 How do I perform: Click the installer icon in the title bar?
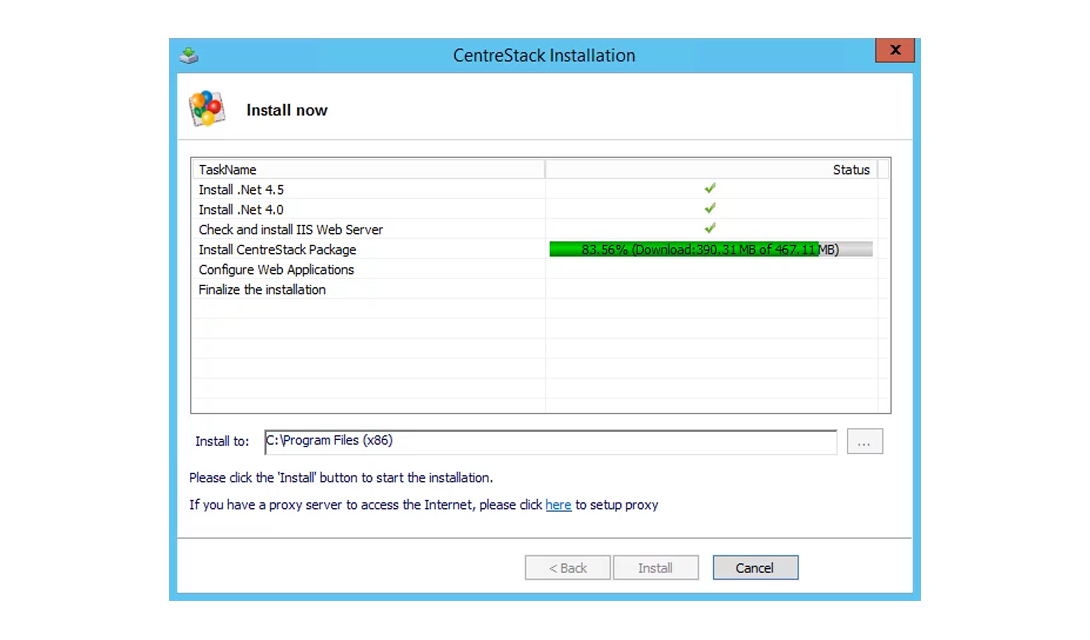pyautogui.click(x=187, y=55)
